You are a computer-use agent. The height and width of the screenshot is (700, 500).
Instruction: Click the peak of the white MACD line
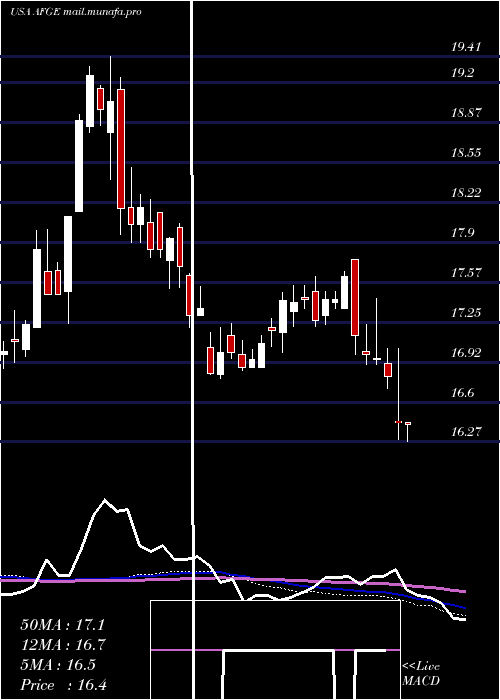(x=105, y=500)
